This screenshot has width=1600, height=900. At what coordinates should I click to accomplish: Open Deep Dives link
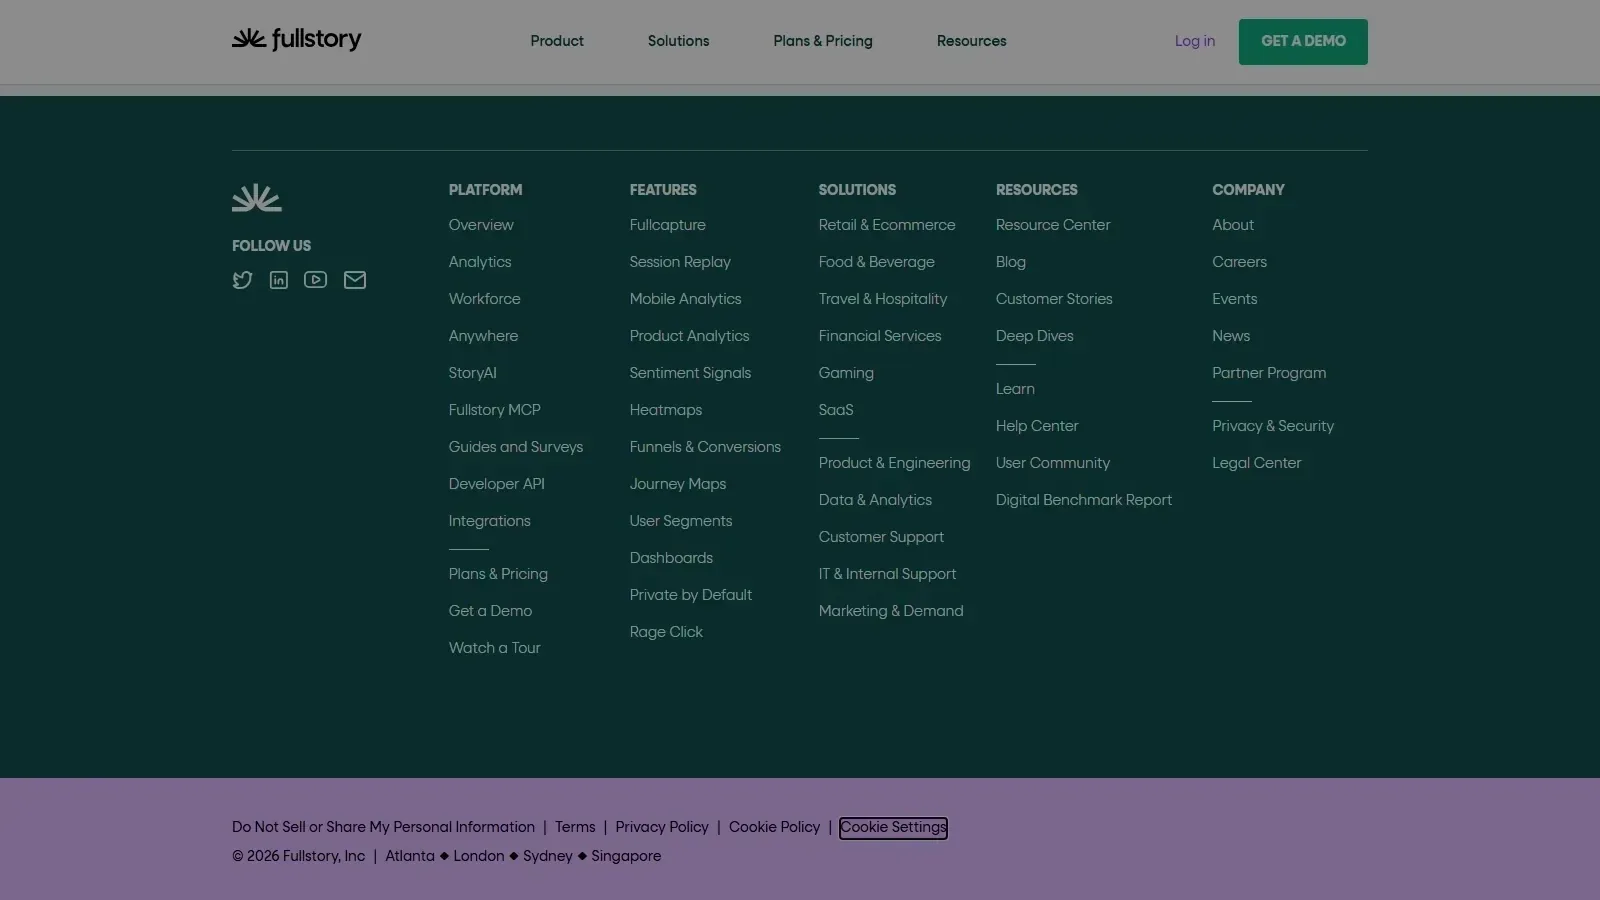point(1035,336)
